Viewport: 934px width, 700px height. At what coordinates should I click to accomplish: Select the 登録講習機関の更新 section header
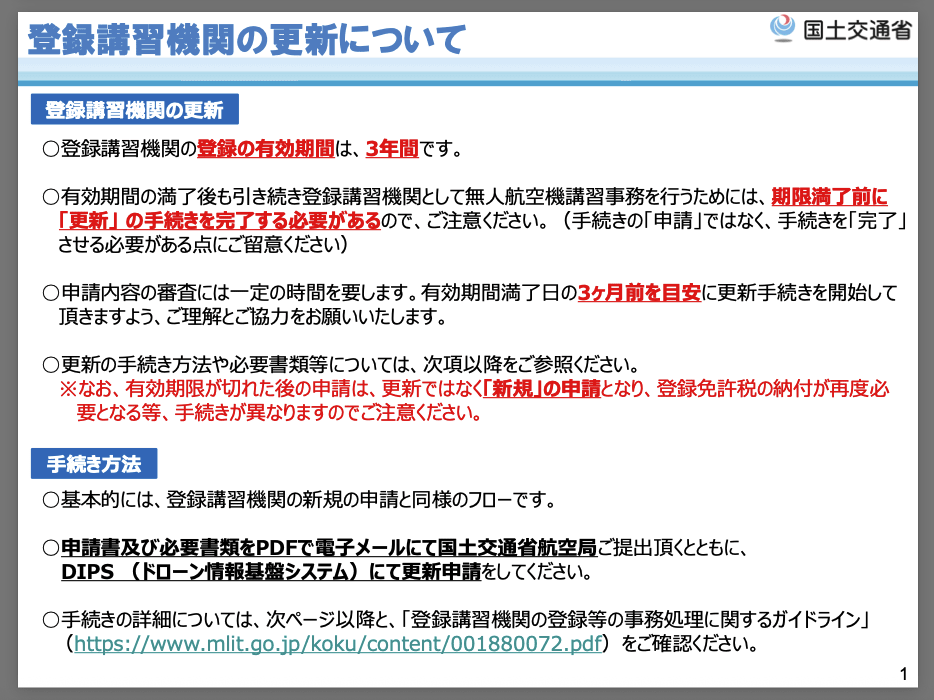134,110
